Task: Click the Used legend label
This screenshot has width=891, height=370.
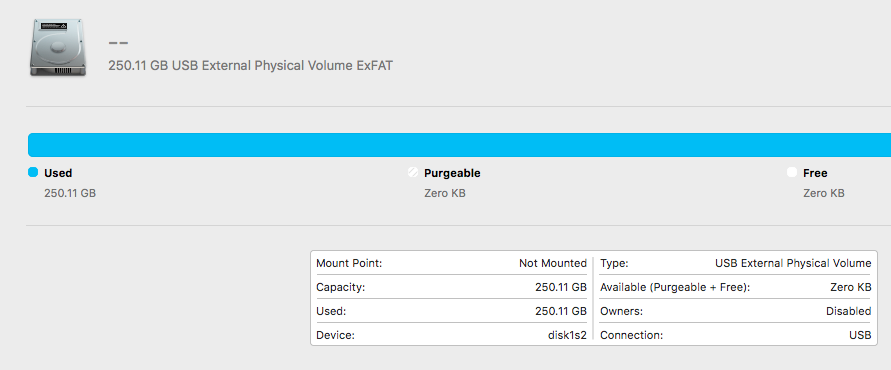Action: tap(58, 173)
